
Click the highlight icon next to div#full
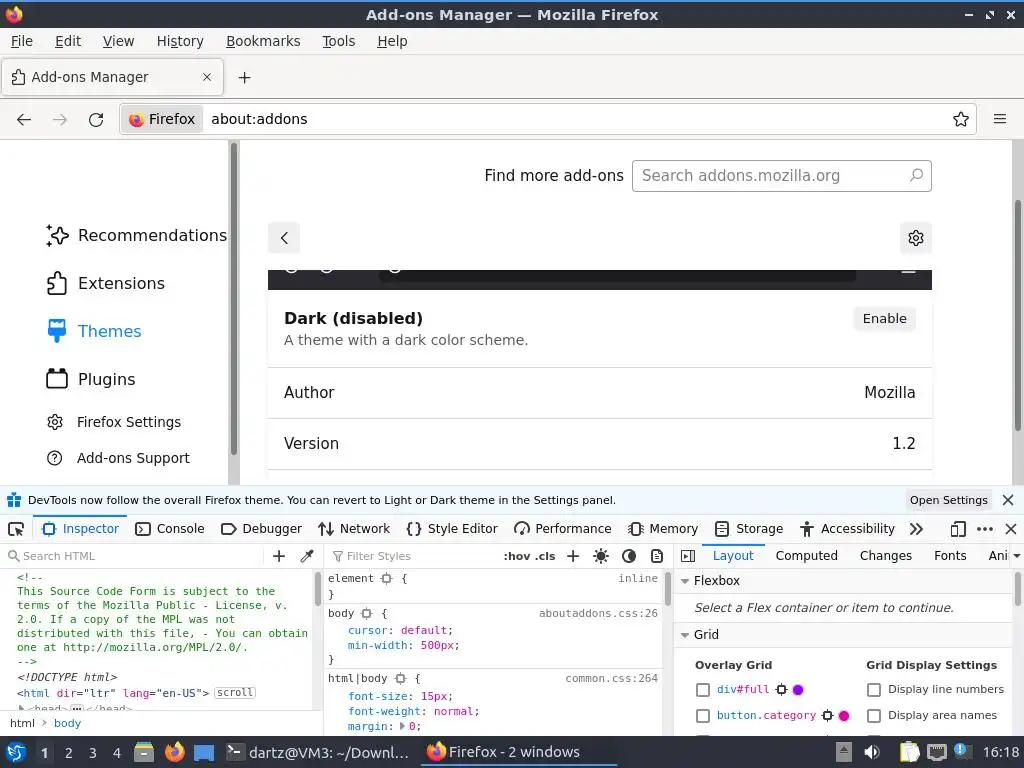point(781,689)
